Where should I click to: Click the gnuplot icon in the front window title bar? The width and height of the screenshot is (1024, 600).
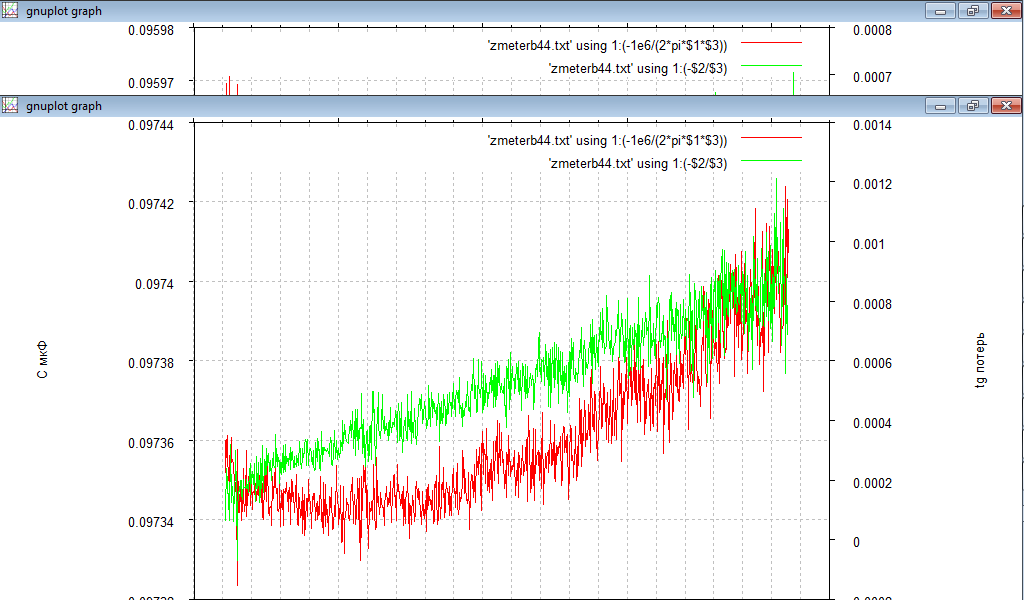[10, 106]
